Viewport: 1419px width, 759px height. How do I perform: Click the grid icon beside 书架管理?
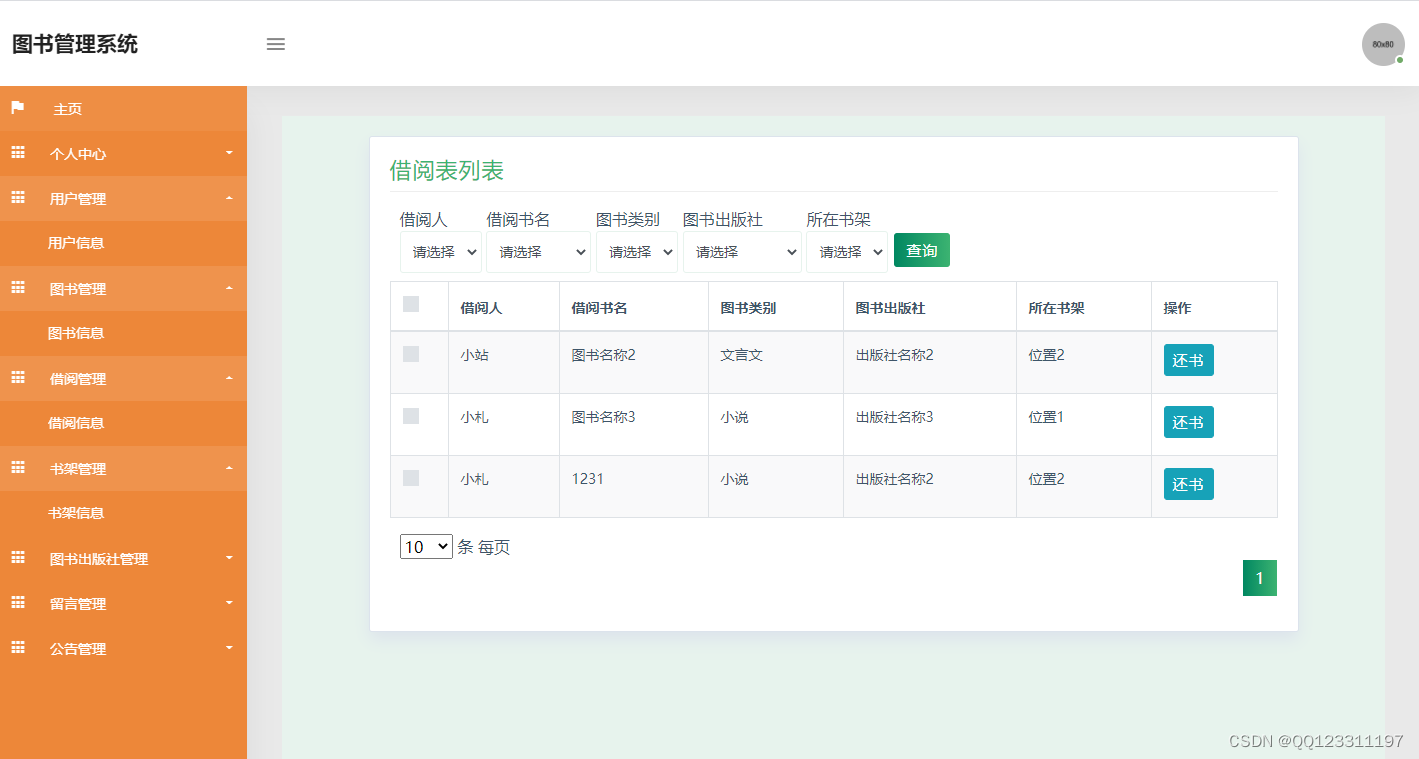(x=18, y=468)
